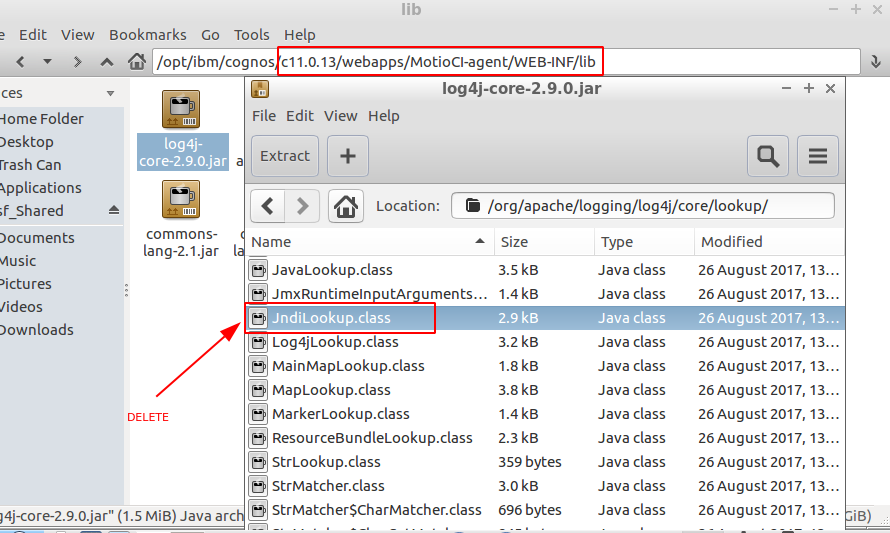890x533 pixels.
Task: Open Help menu in archive window
Action: coord(384,116)
